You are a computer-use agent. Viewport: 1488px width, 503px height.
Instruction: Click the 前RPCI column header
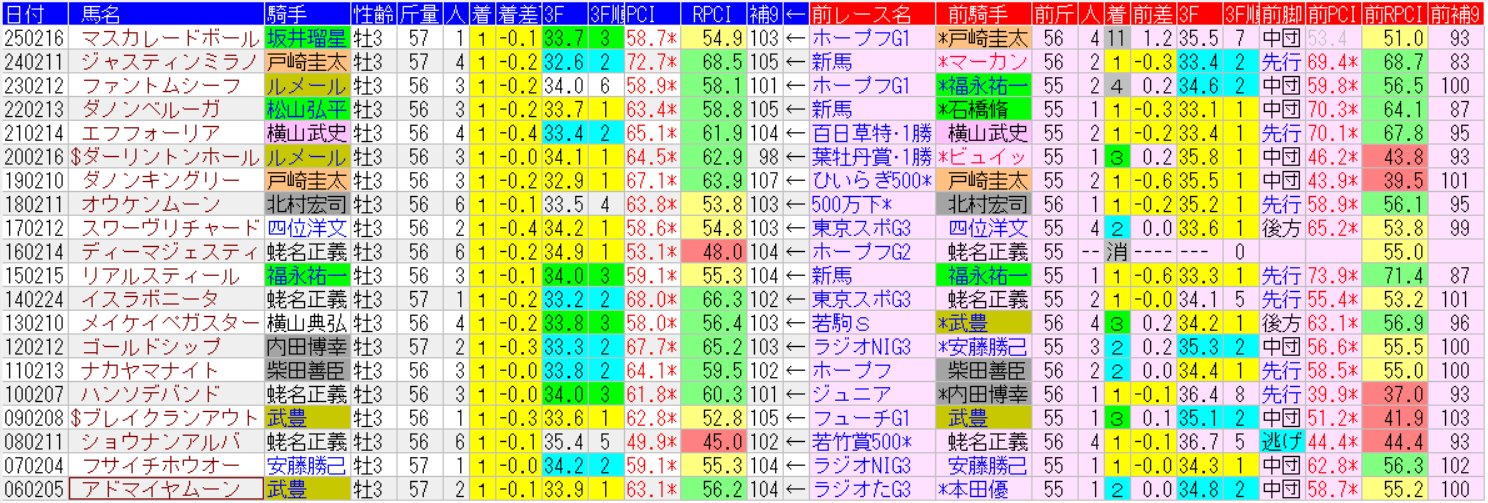[1394, 13]
